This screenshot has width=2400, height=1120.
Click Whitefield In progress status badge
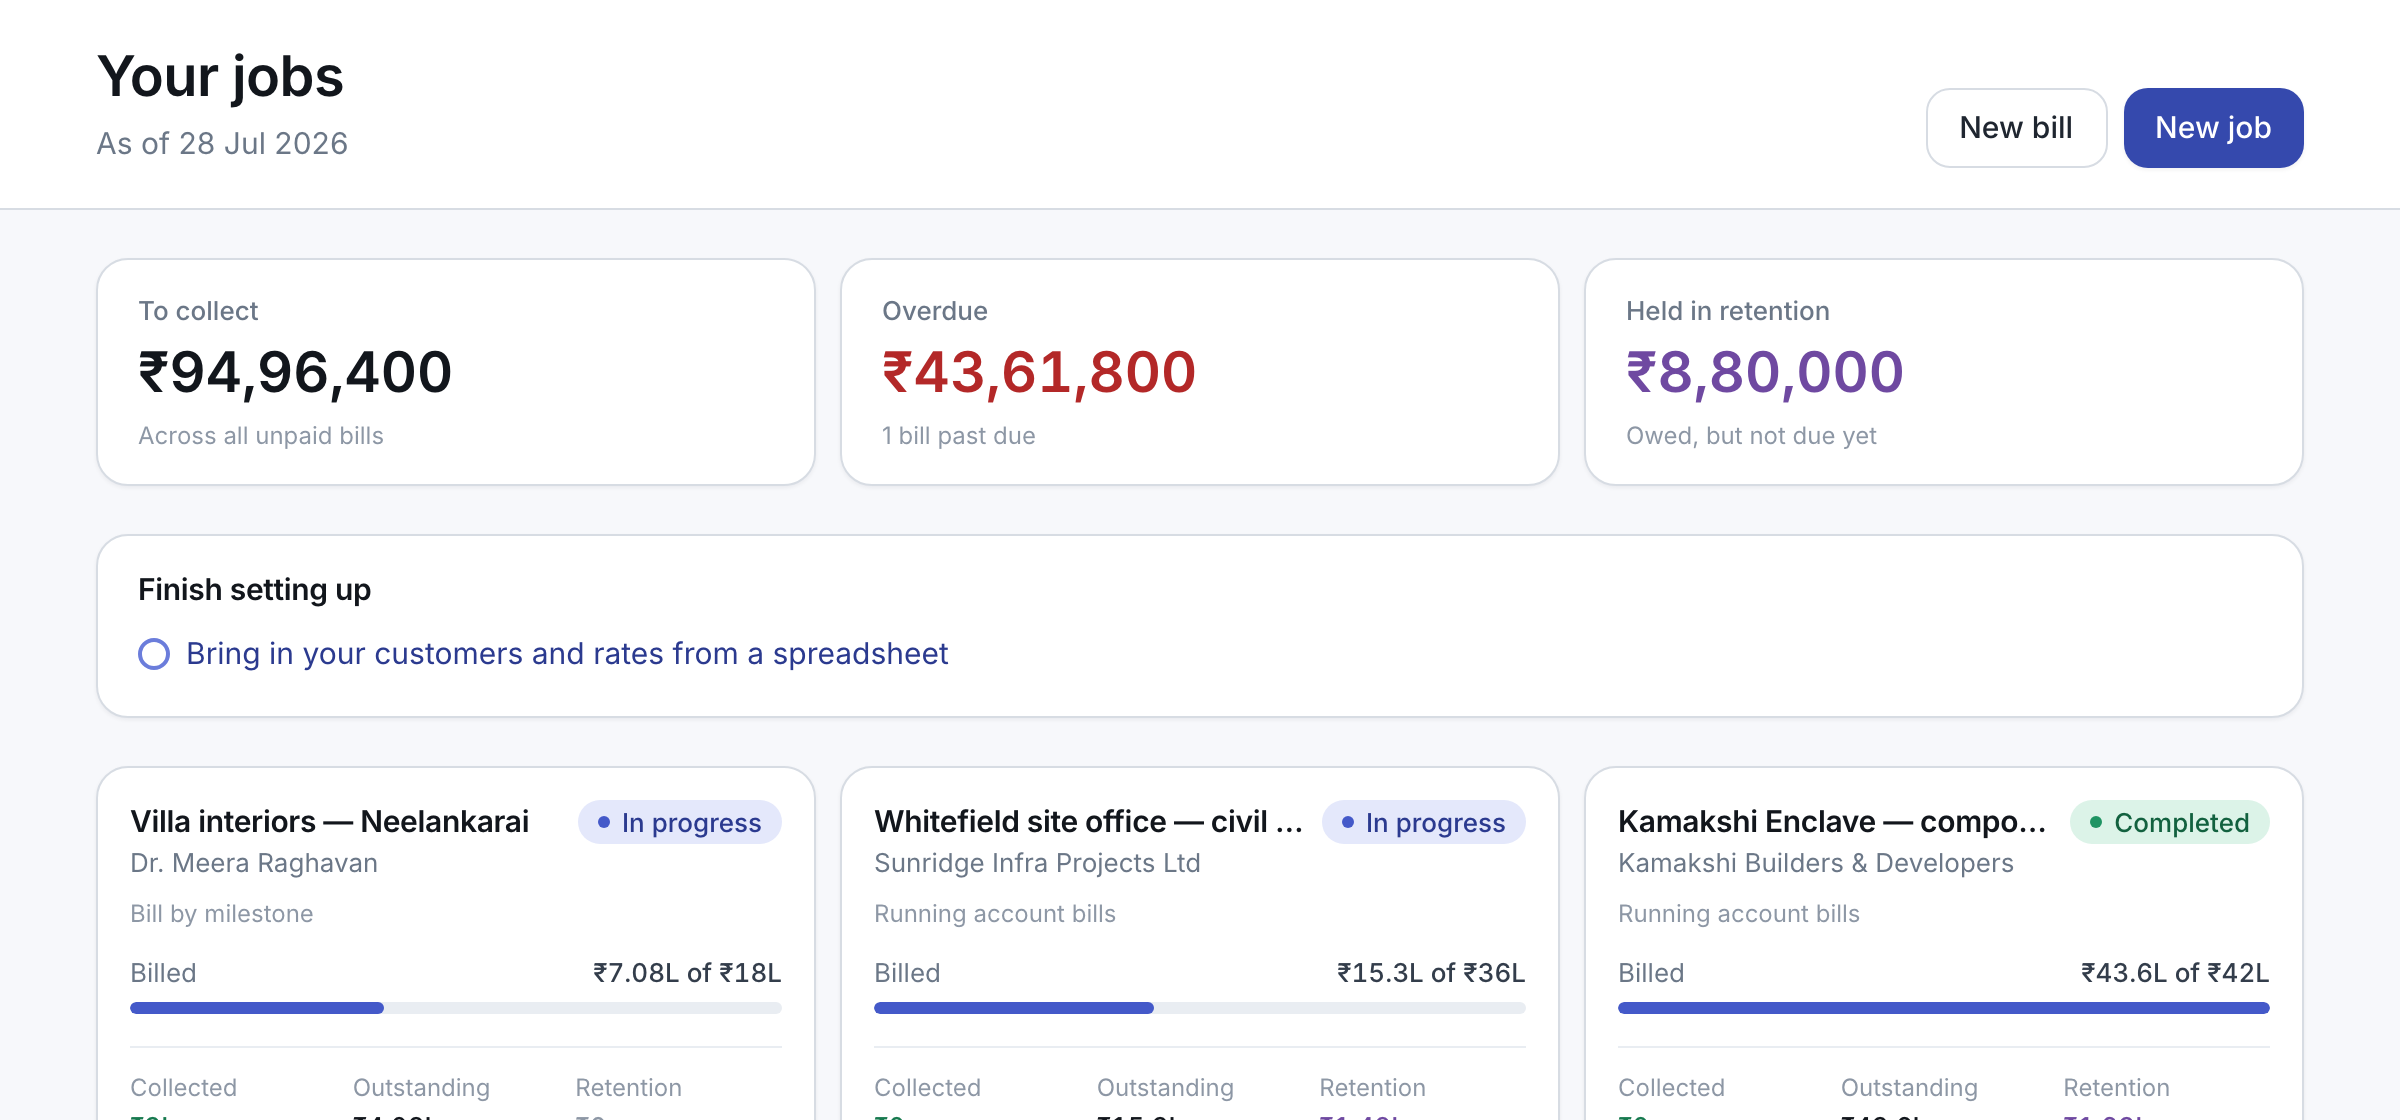(1424, 822)
